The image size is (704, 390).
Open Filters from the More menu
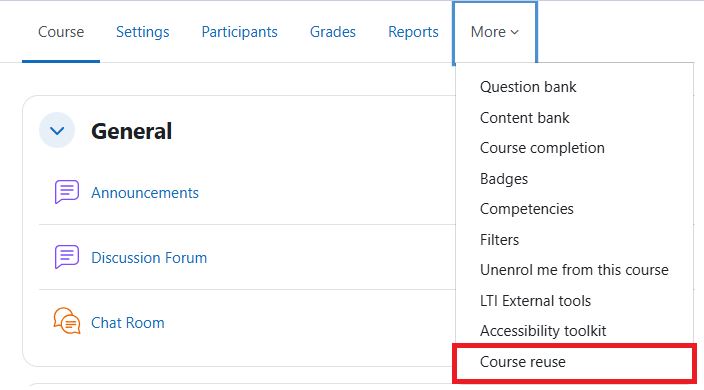(x=499, y=240)
